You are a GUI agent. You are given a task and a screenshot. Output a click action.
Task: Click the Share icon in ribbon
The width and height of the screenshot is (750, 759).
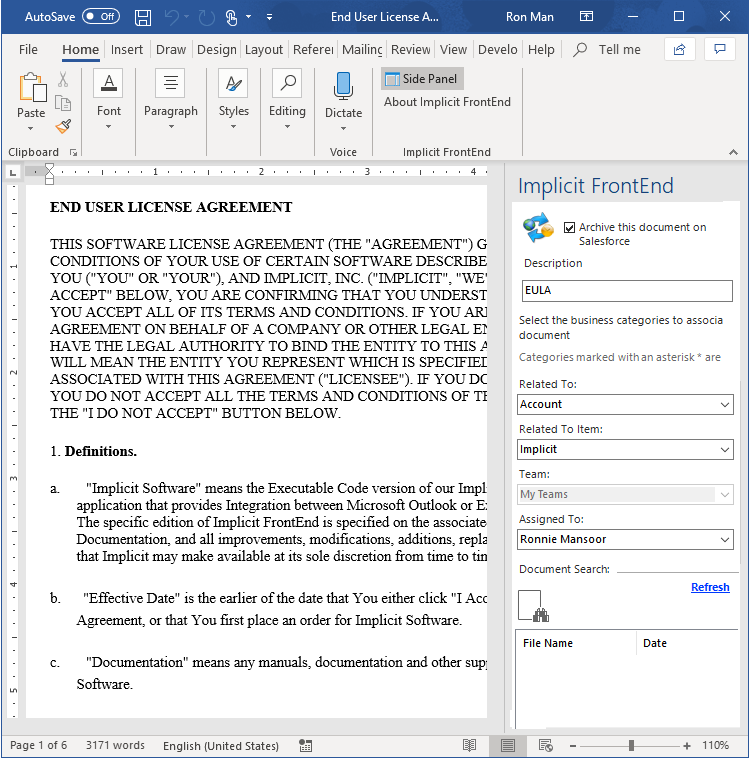[x=680, y=49]
